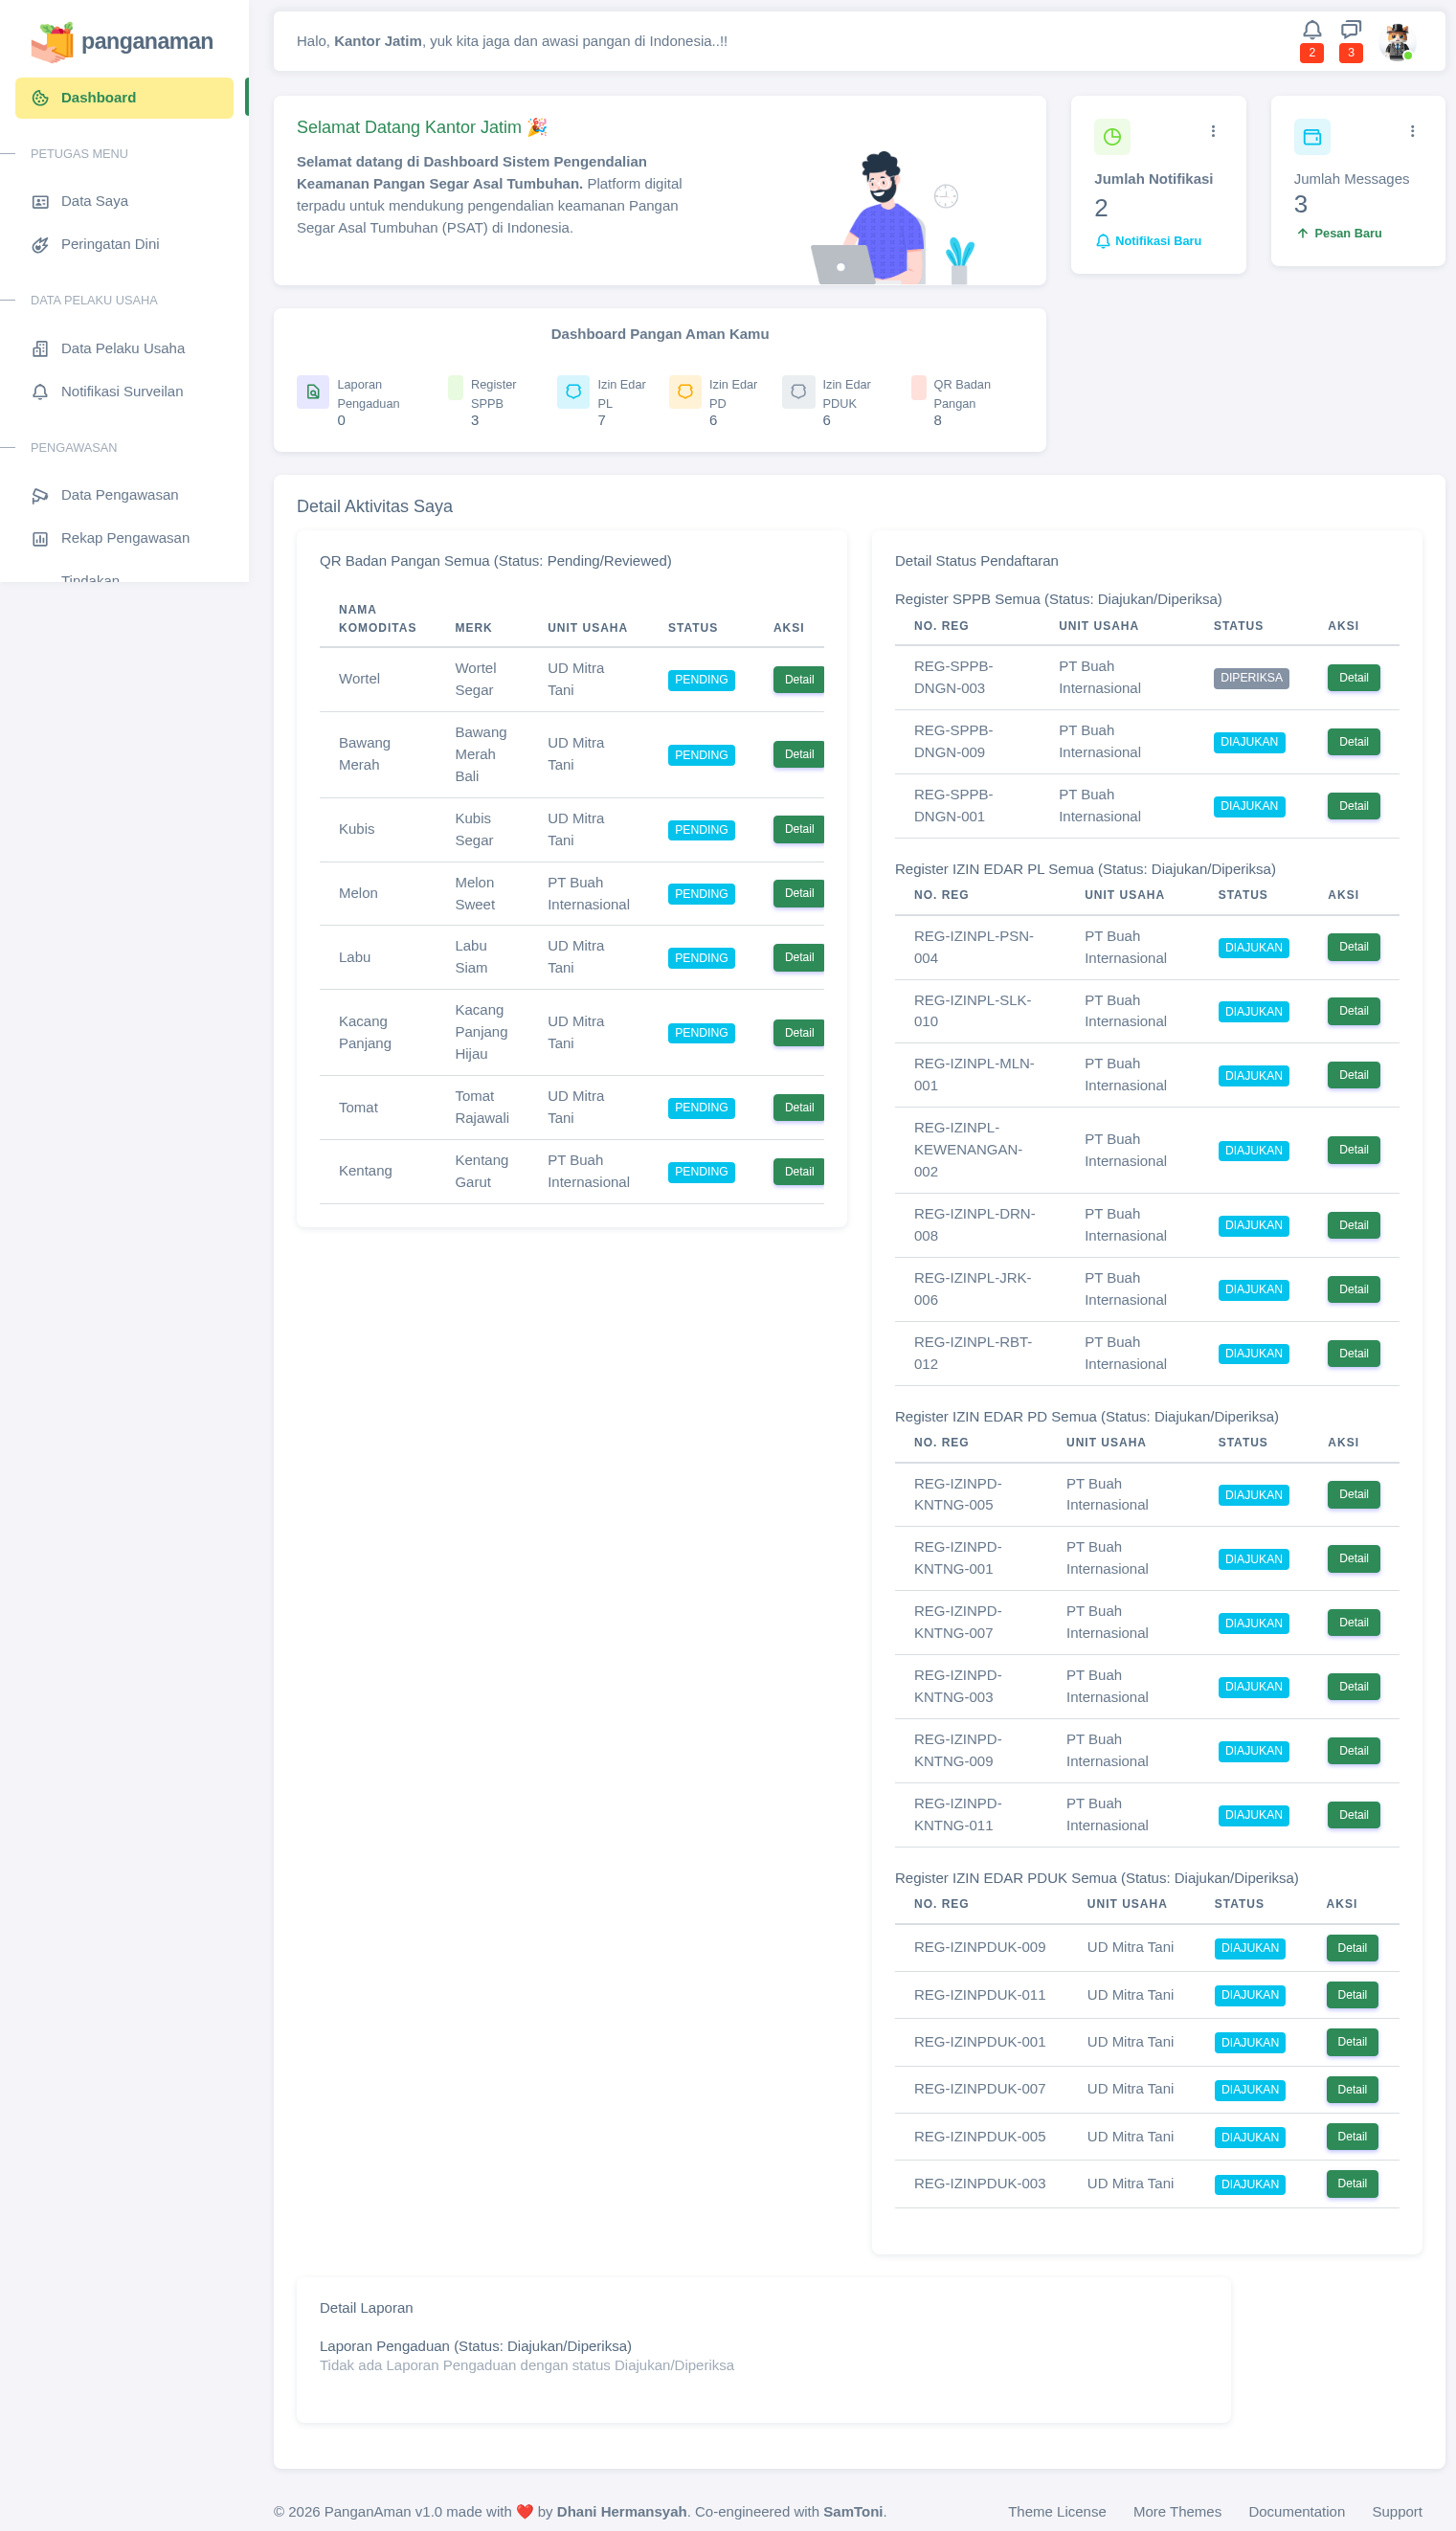Screen dimensions: 1456x2531
Task: Click the Izin Edar PD icon
Action: [685, 392]
